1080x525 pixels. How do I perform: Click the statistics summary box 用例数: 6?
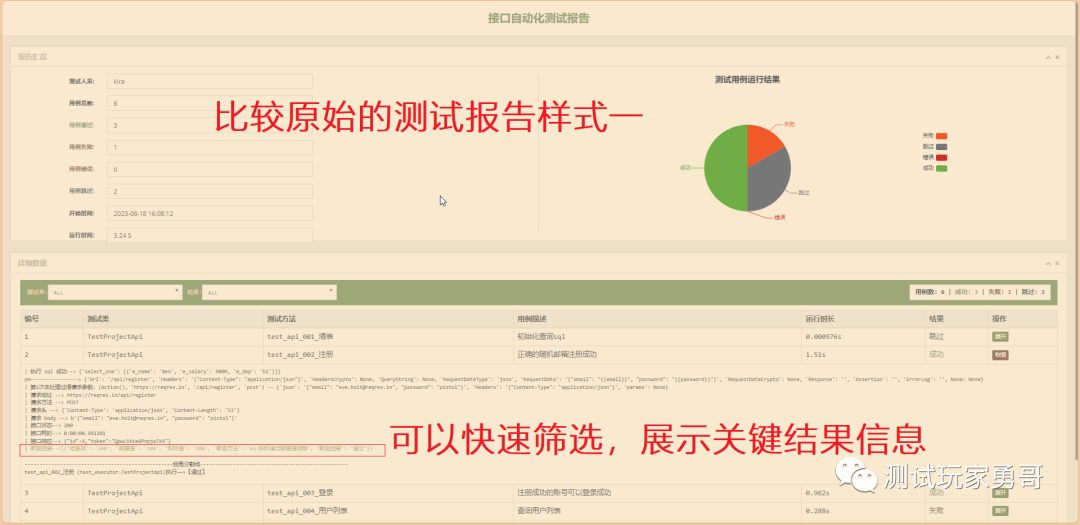click(980, 292)
